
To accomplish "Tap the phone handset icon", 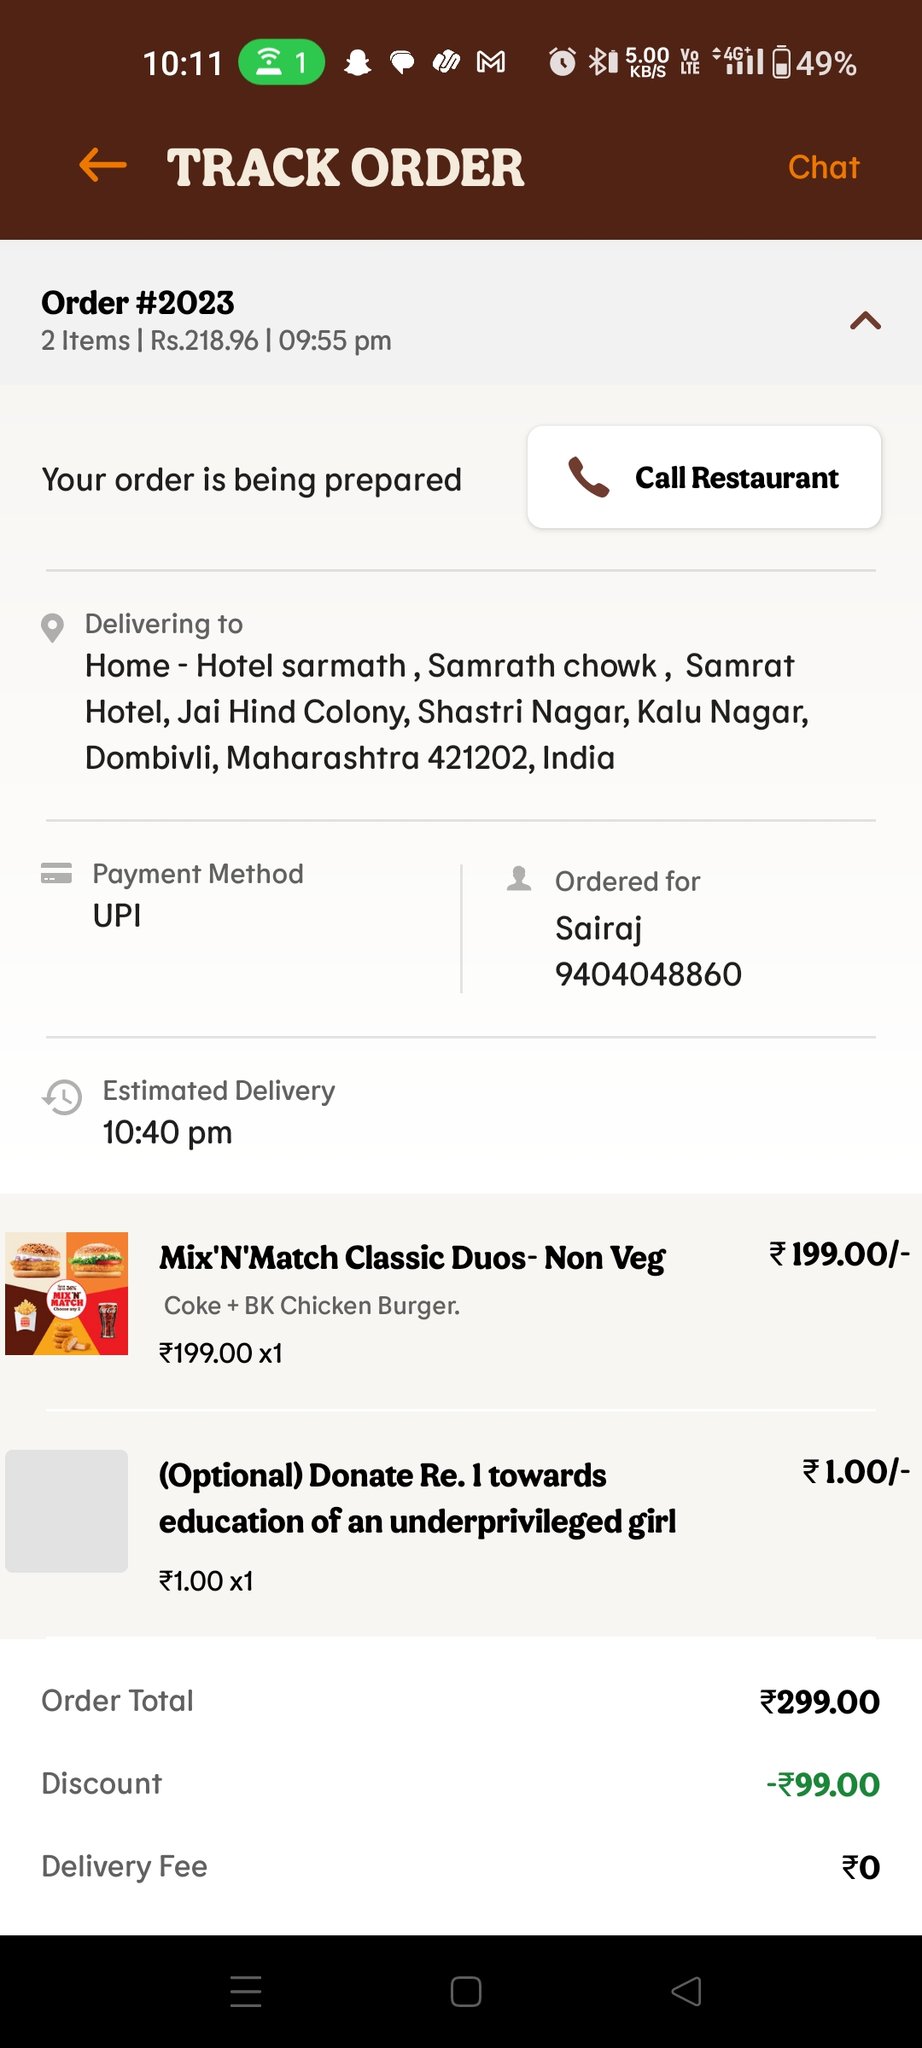I will [589, 478].
